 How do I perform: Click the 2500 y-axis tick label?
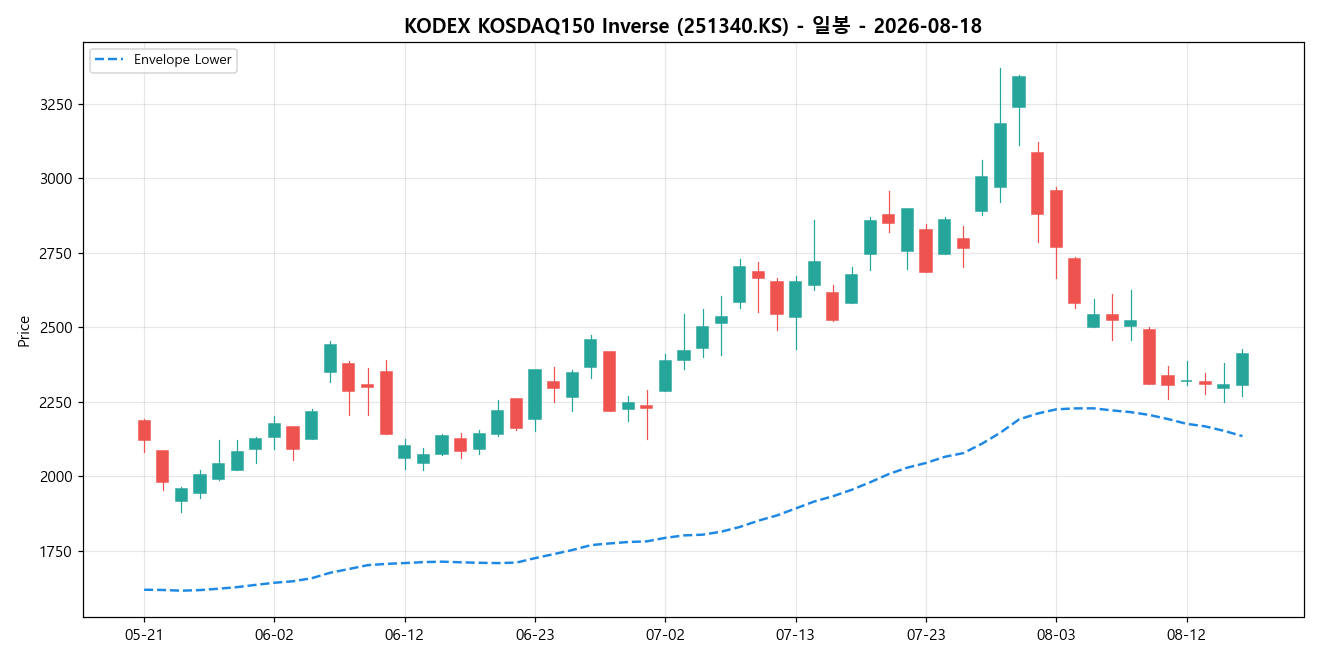click(x=57, y=328)
